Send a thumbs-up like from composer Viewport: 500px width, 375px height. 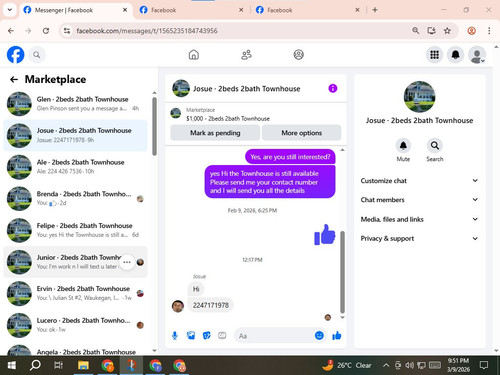(337, 335)
